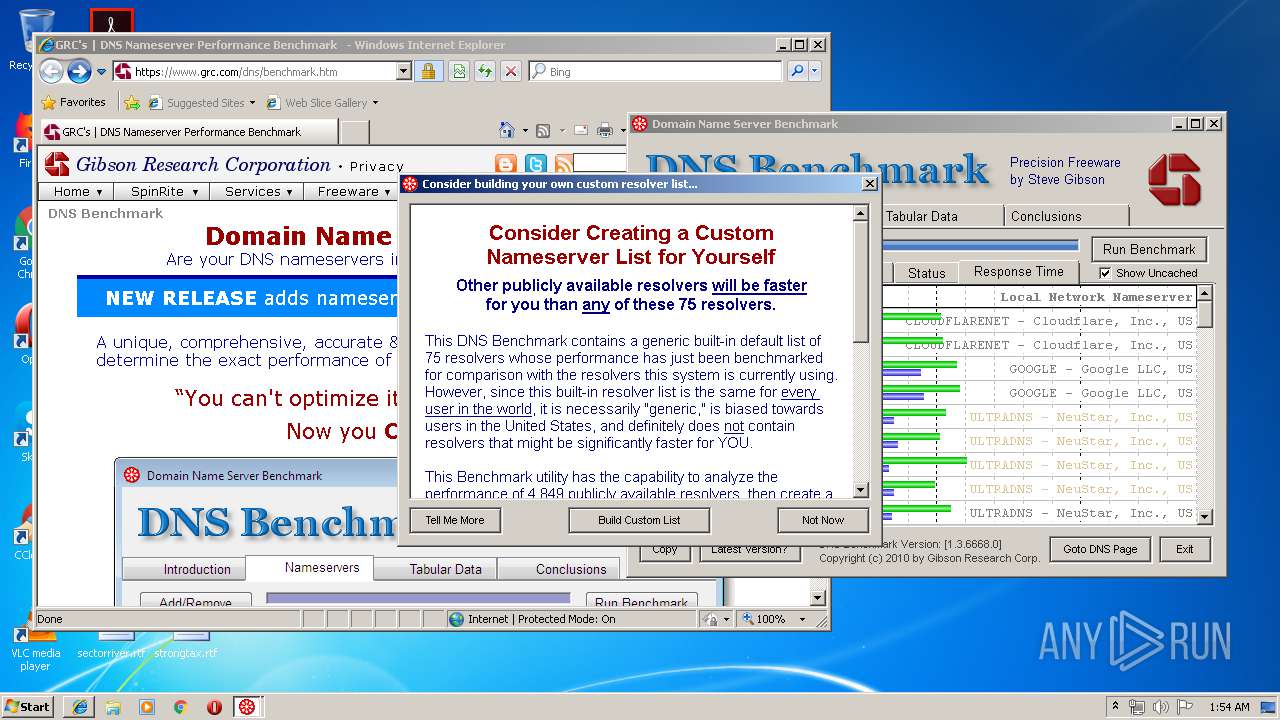Screen dimensions: 1280x720
Task: Click the network tray icon
Action: 1137,706
